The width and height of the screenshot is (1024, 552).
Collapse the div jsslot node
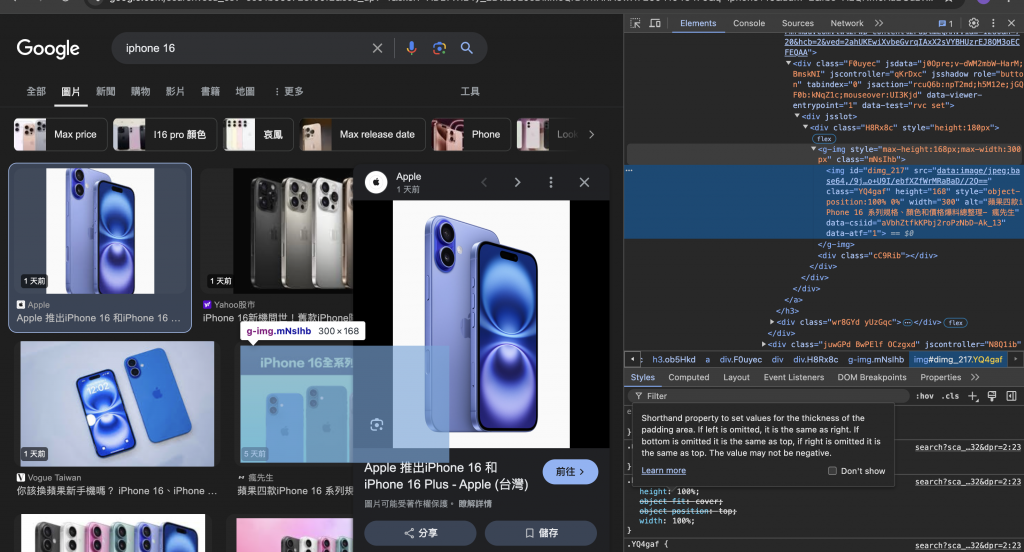tap(797, 116)
